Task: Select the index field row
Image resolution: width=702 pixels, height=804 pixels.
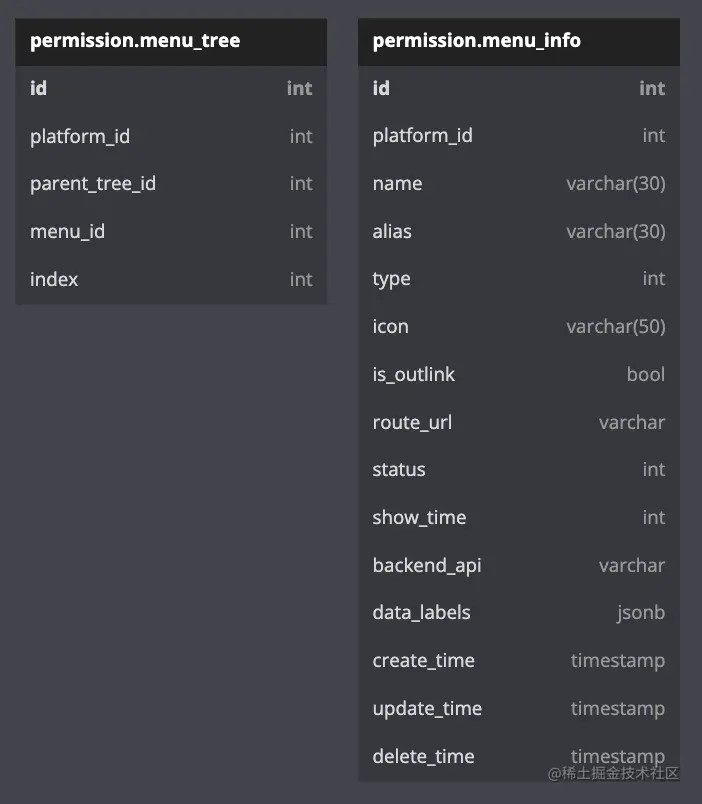Action: pyautogui.click(x=171, y=279)
